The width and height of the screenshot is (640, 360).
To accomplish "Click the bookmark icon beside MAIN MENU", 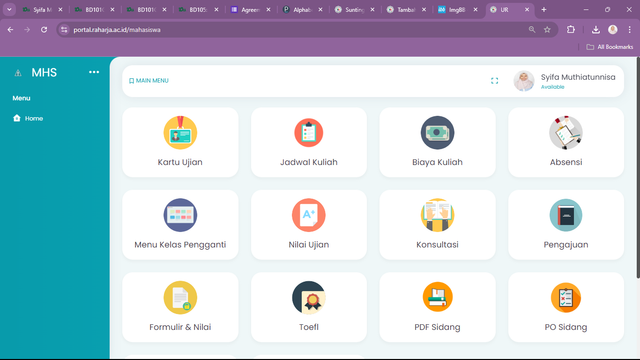I will pyautogui.click(x=131, y=81).
